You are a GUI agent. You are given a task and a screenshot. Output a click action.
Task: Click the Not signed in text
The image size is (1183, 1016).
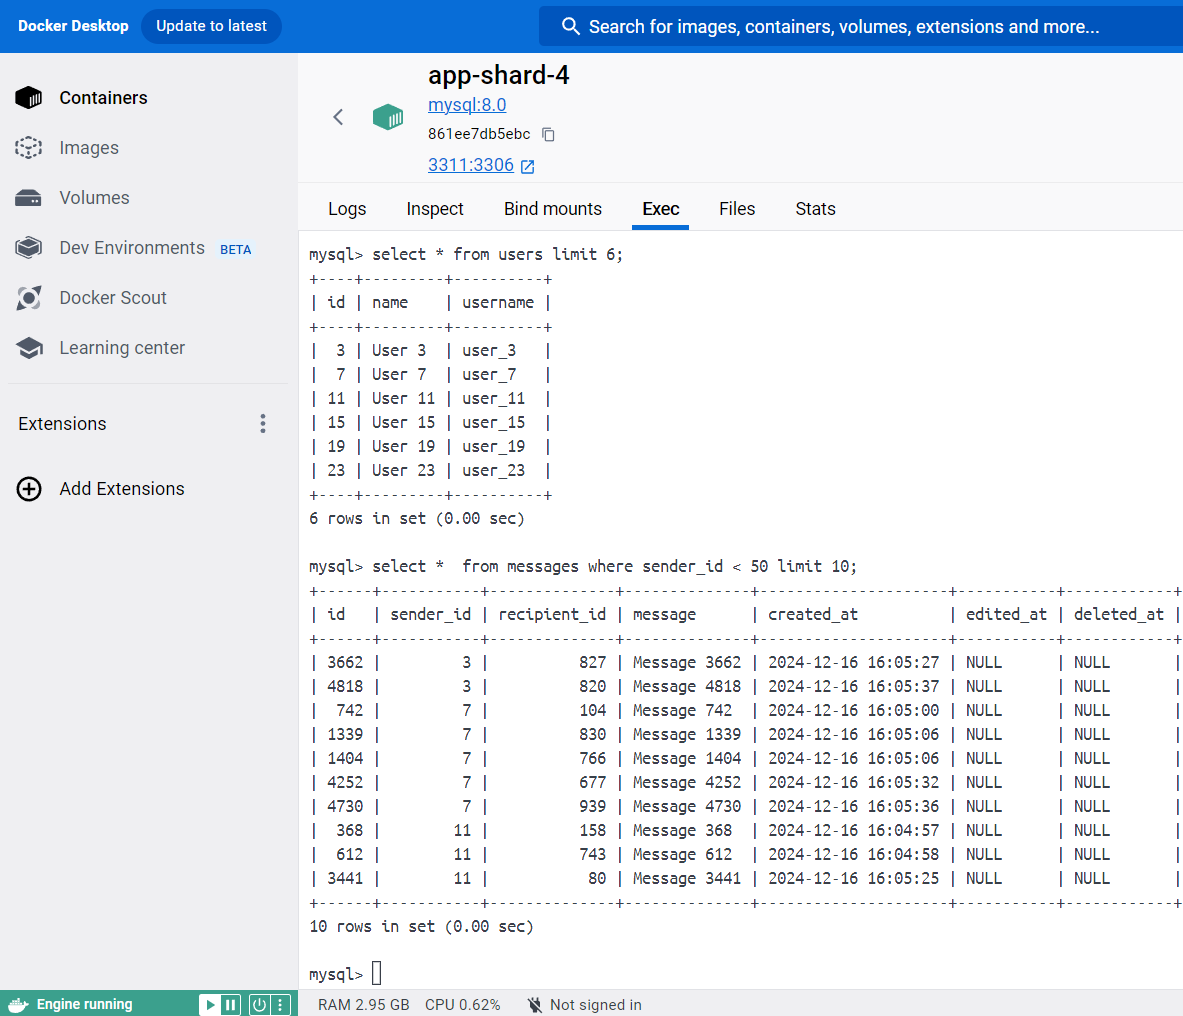coord(596,1005)
